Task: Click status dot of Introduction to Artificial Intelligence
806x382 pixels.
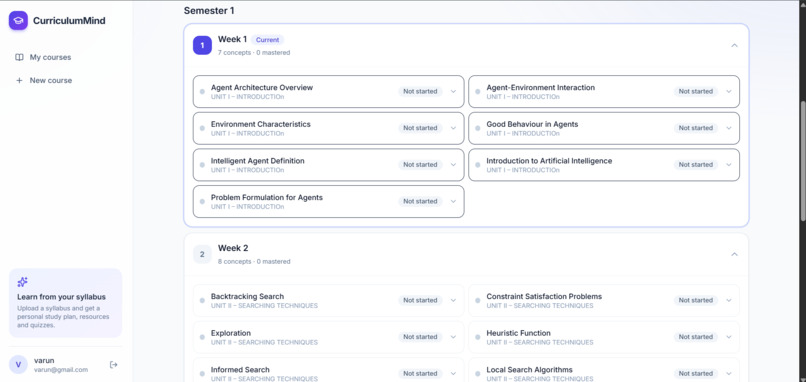Action: pos(478,165)
